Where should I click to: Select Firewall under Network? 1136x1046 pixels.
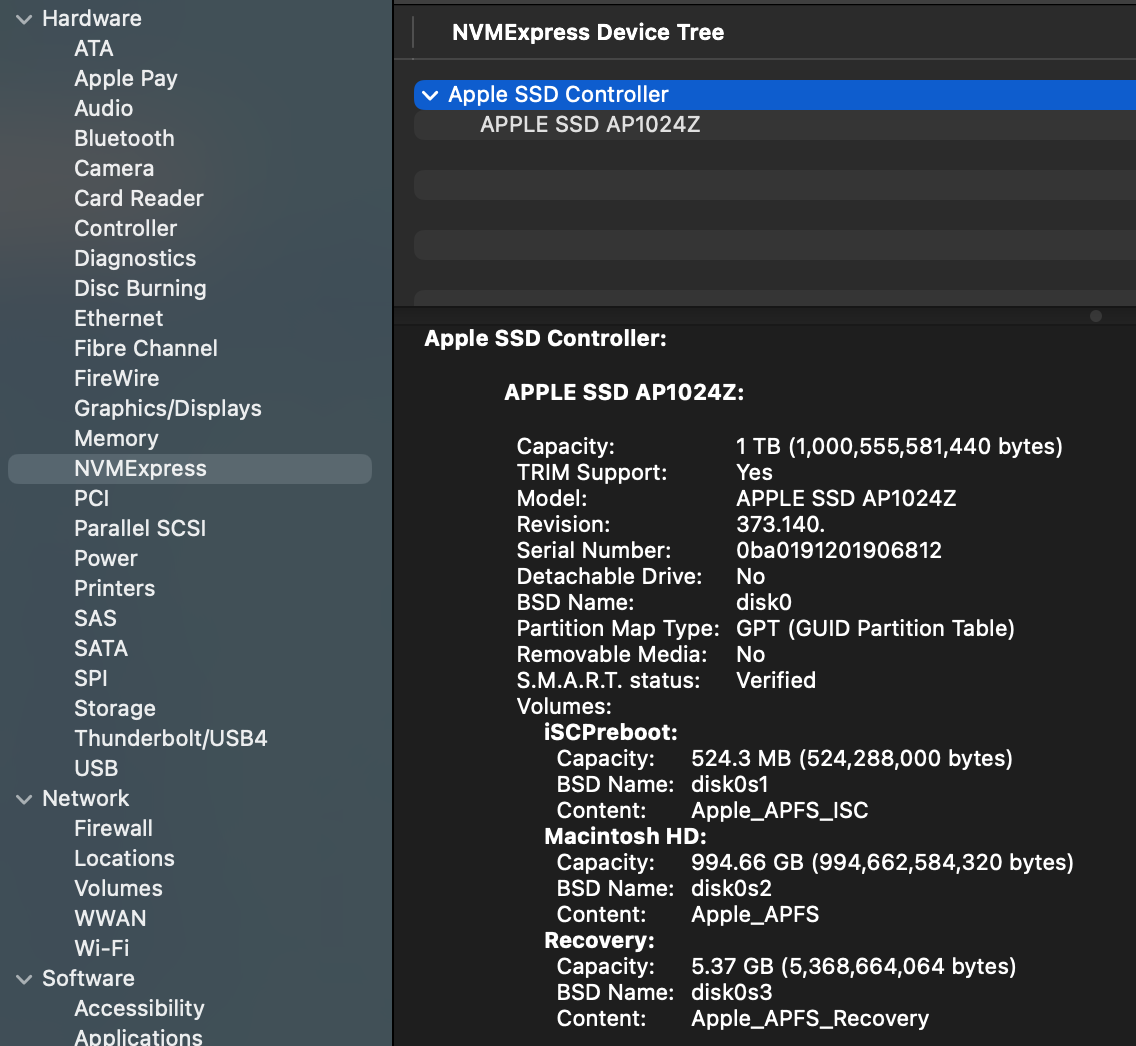[113, 829]
